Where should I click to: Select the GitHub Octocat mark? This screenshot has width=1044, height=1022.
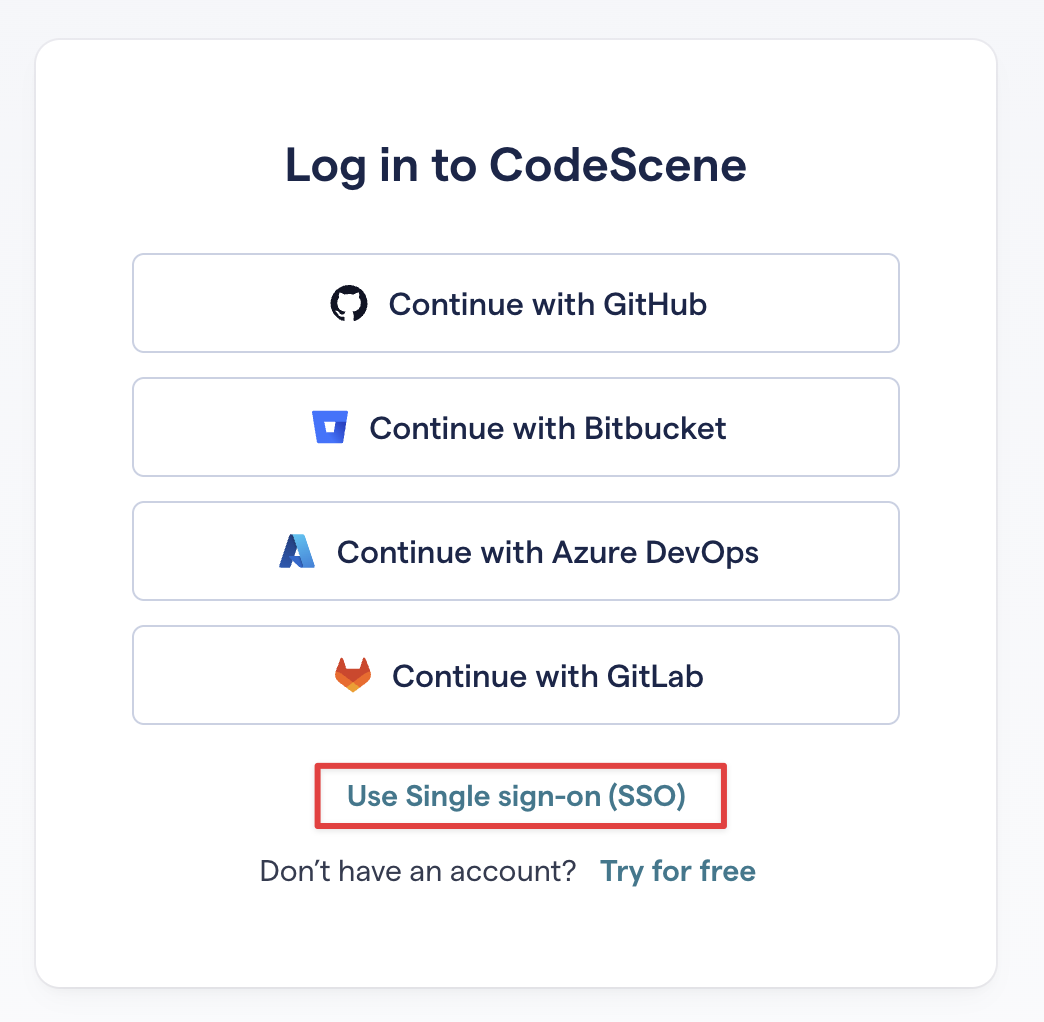tap(350, 303)
